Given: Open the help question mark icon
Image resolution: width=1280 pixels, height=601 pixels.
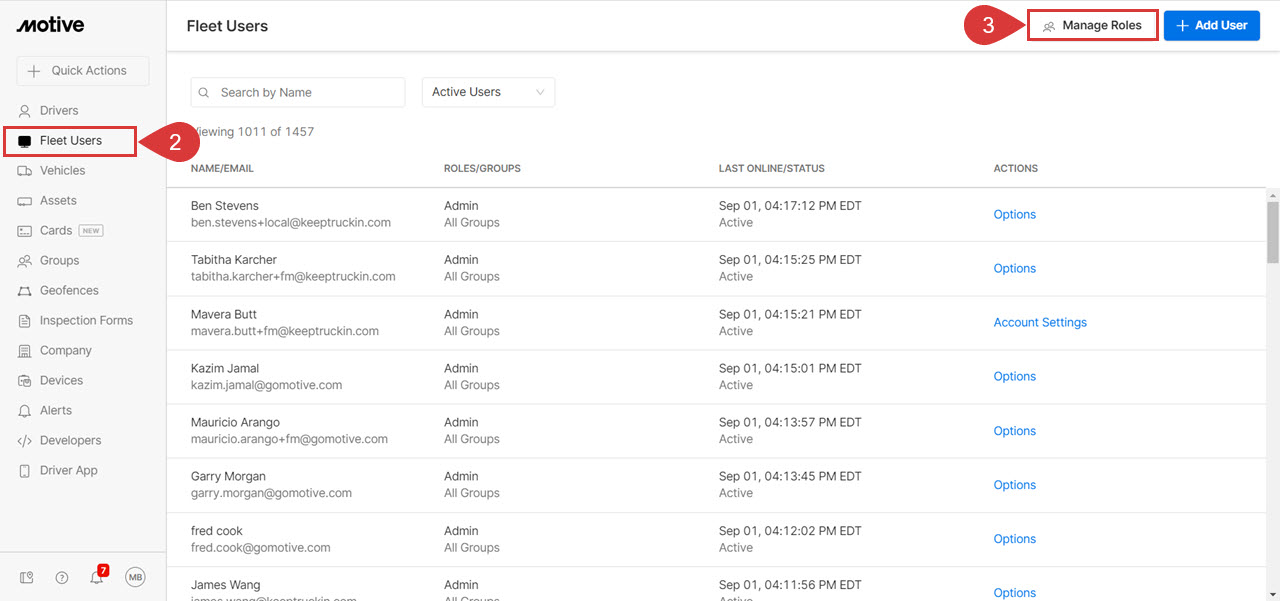Looking at the screenshot, I should tap(62, 577).
